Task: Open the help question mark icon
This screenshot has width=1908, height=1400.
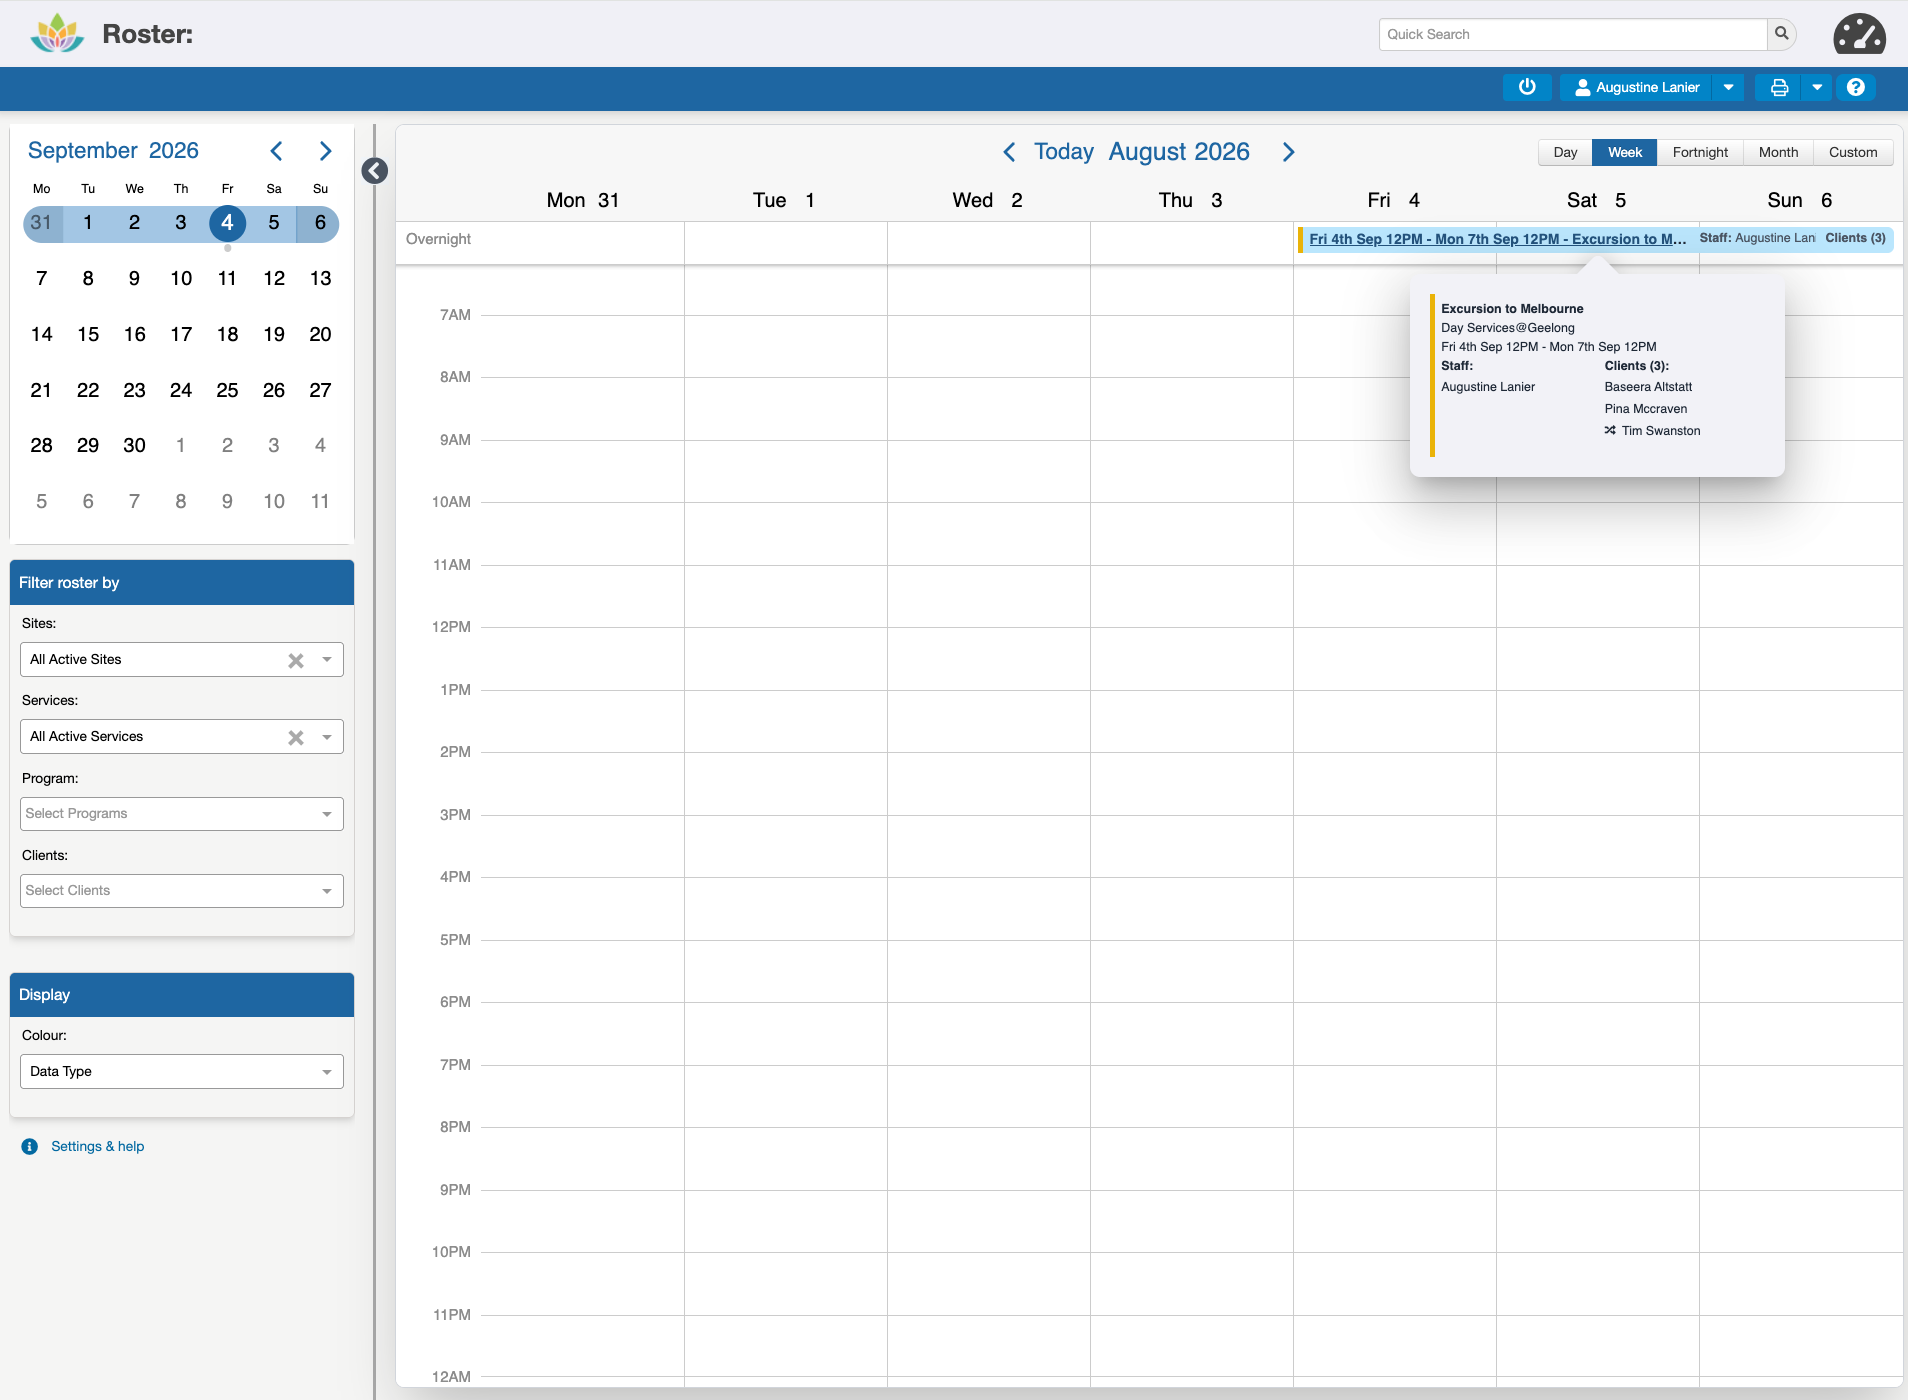Action: 1856,88
